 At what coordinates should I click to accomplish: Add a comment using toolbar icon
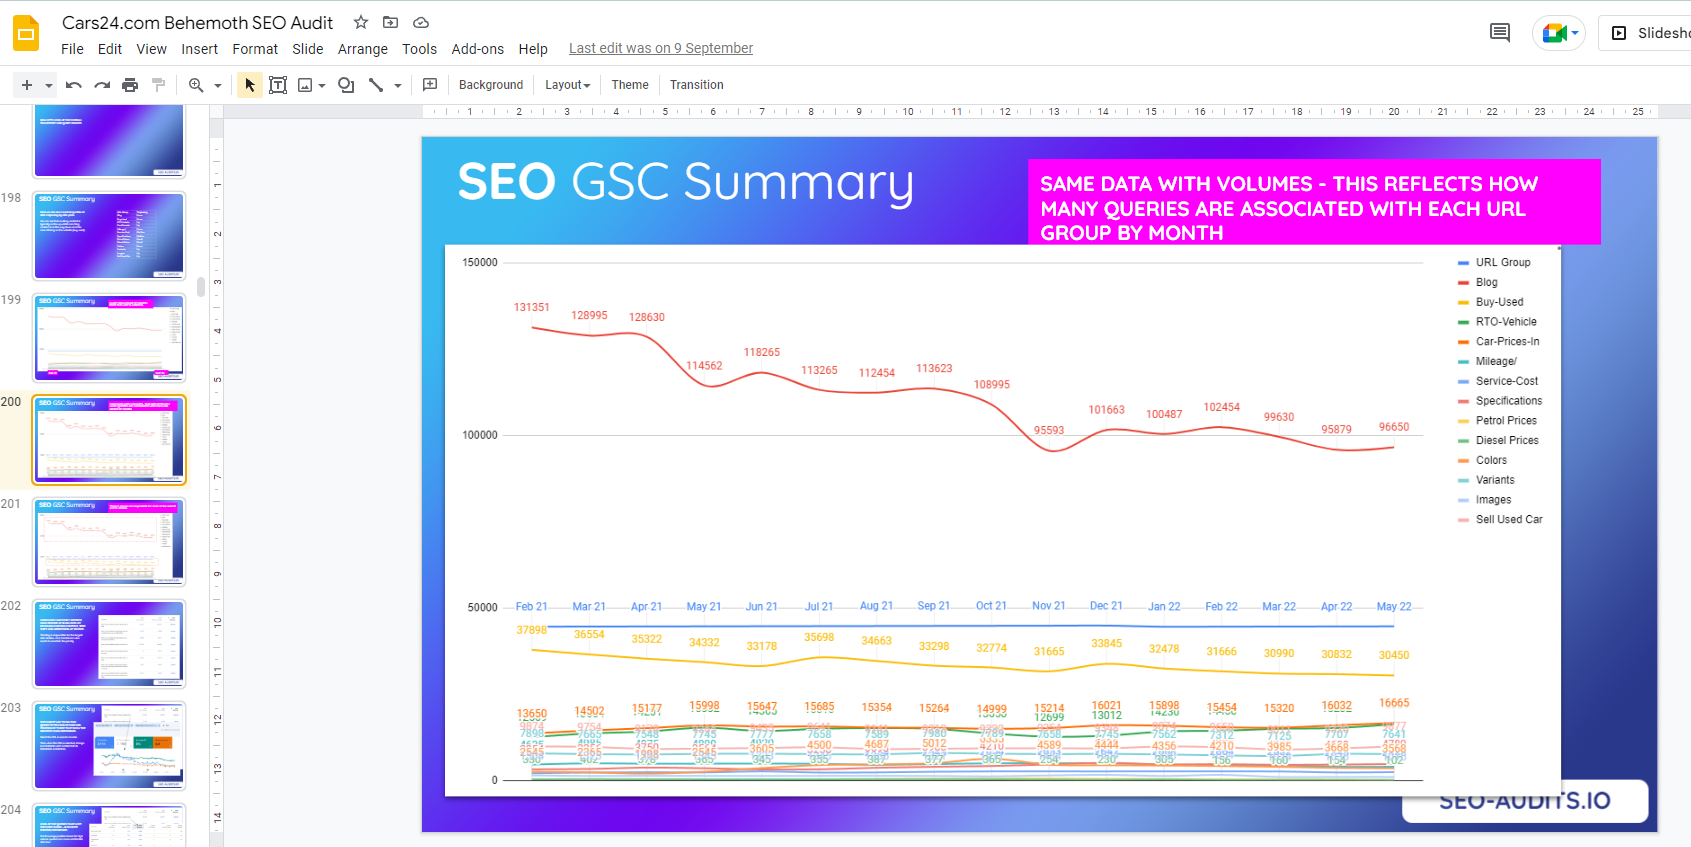tap(430, 85)
